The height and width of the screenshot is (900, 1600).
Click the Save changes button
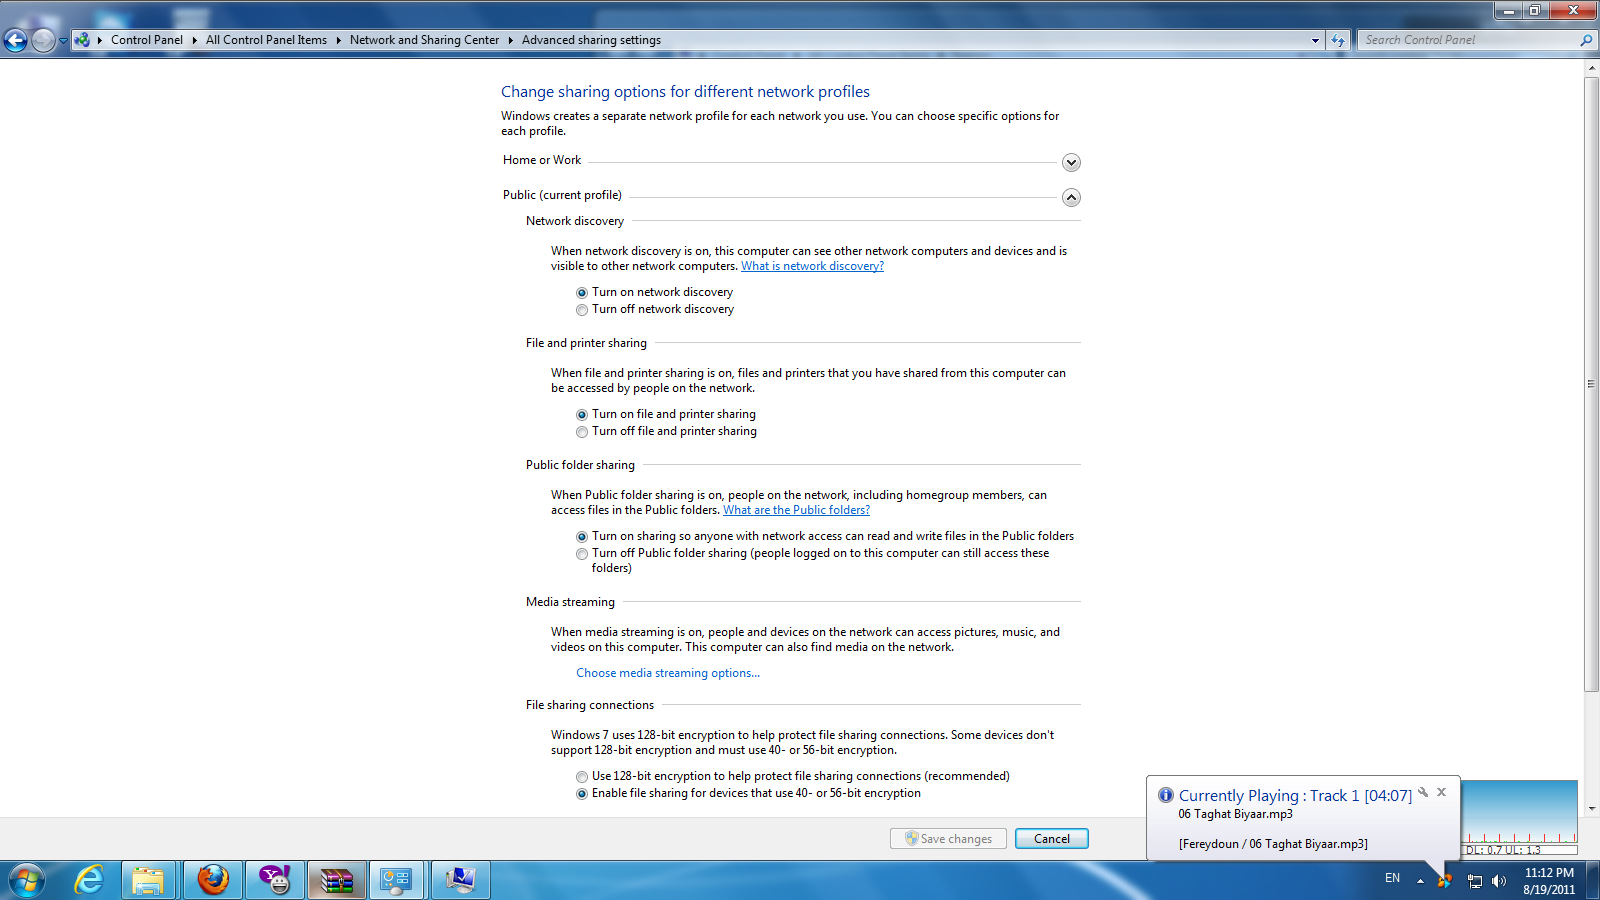tap(949, 839)
